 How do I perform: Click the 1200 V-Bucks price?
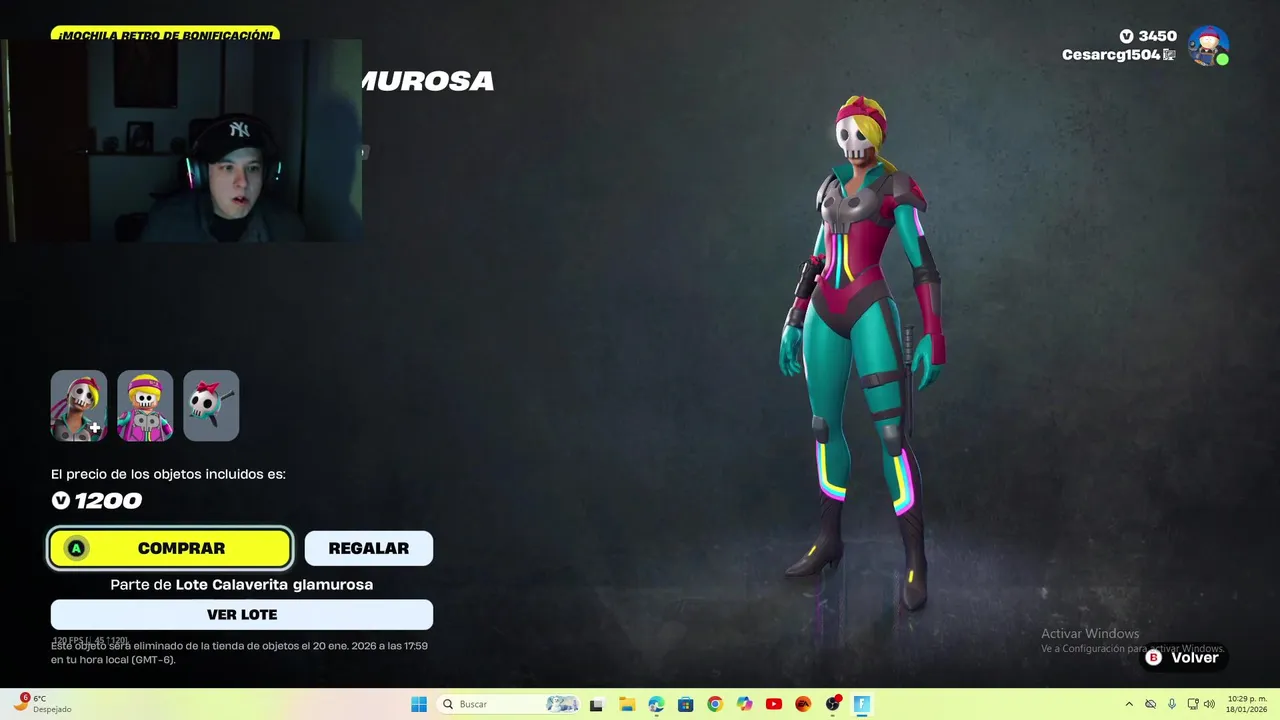97,501
